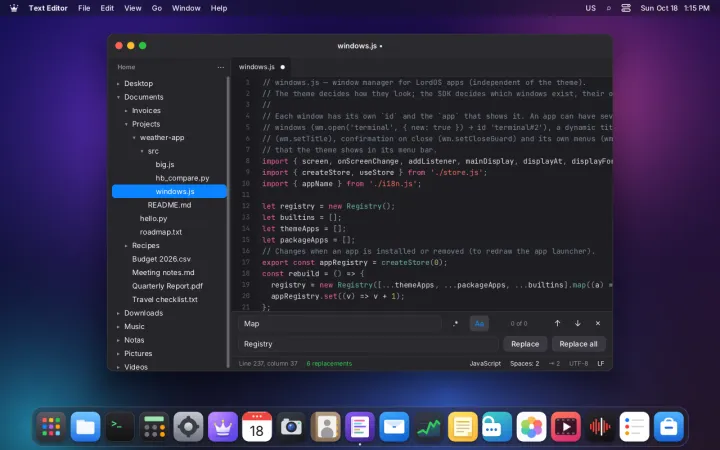Click Line 237, column 37 indicator
Image resolution: width=720 pixels, height=450 pixels.
(268, 363)
